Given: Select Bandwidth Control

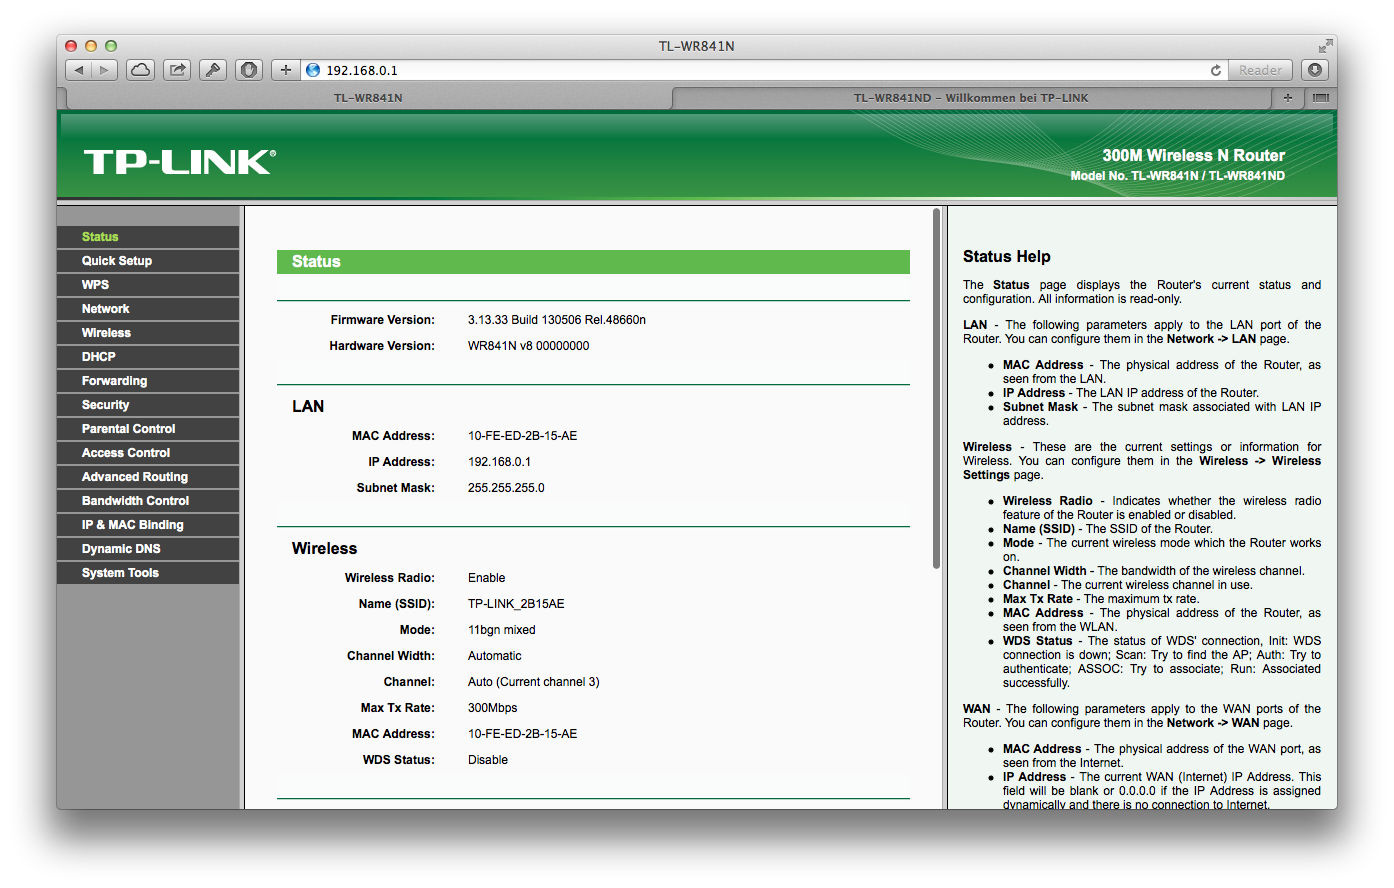Looking at the screenshot, I should [148, 501].
